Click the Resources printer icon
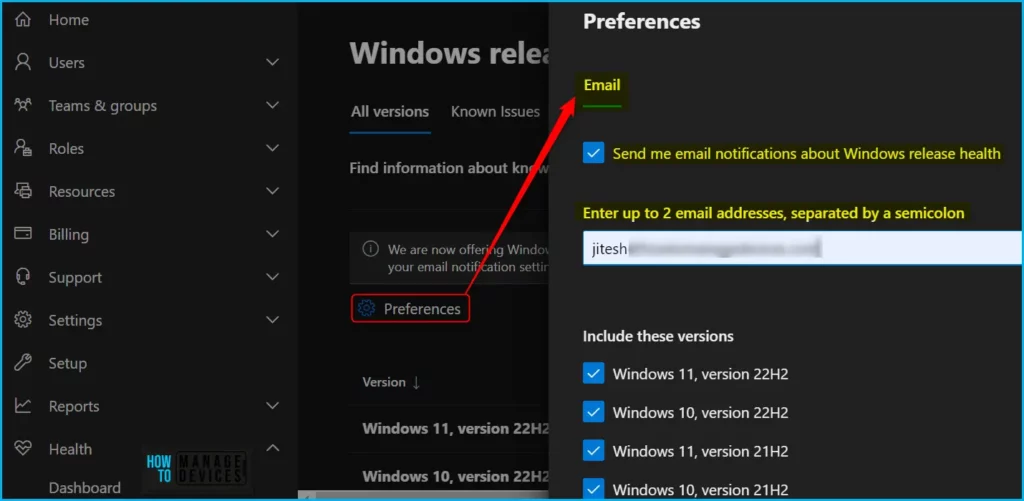 [23, 191]
